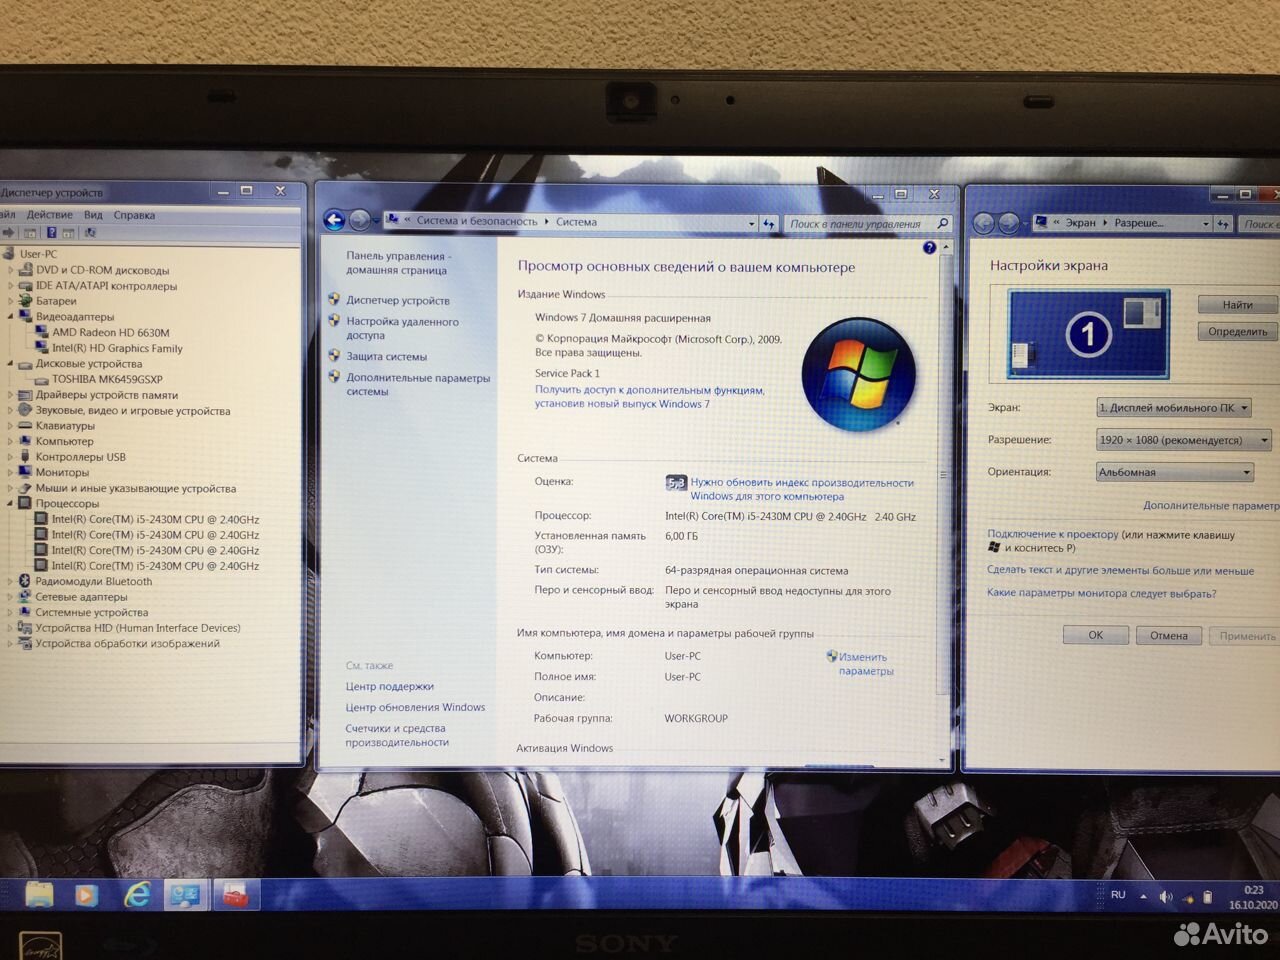Image resolution: width=1280 pixels, height=960 pixels.
Task: Click the AMD Radeon HD 6630M adapter icon
Action: point(42,332)
